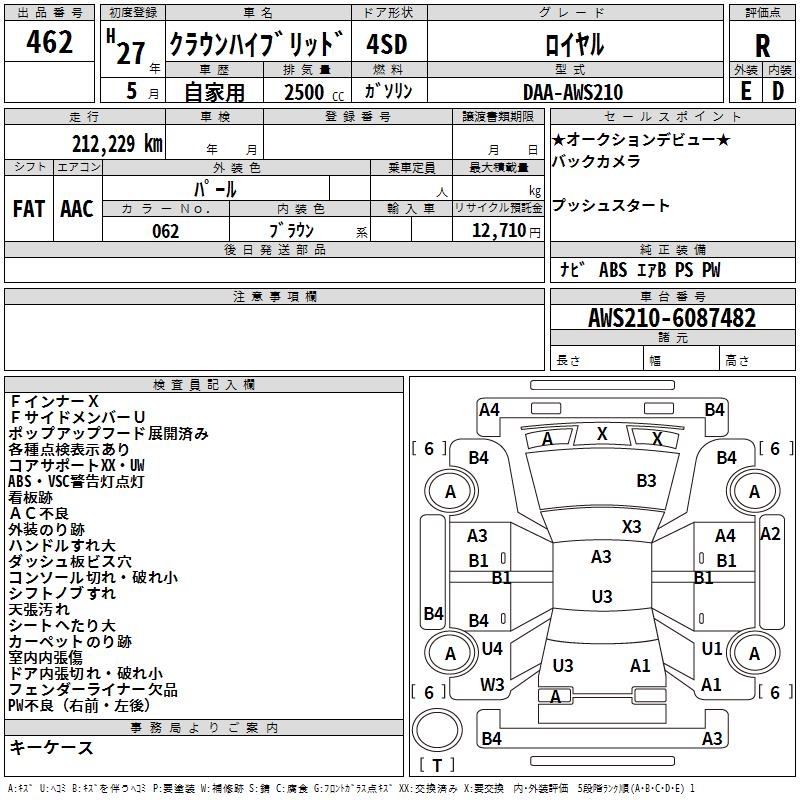800x800 pixels.
Task: Click the A2 mark on the right side sill
Action: 770,534
